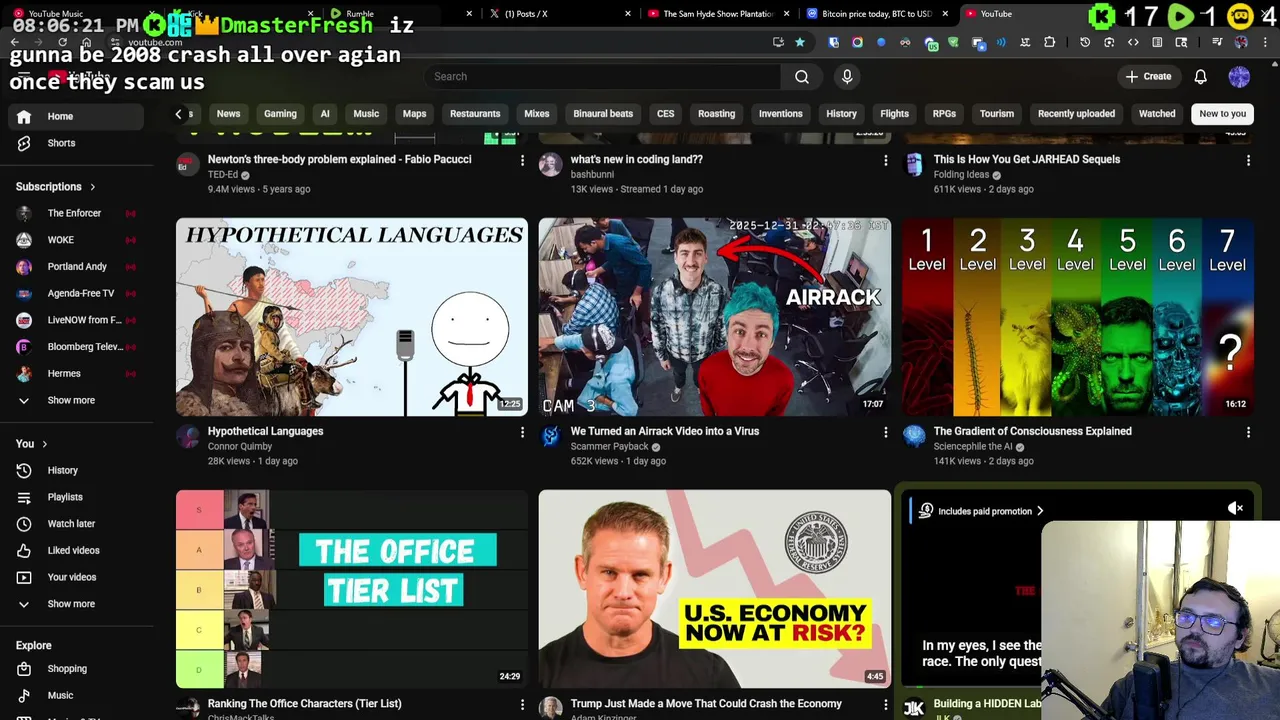Viewport: 1280px width, 720px height.
Task: Open options for JARHEAD Sequels video
Action: click(1248, 160)
